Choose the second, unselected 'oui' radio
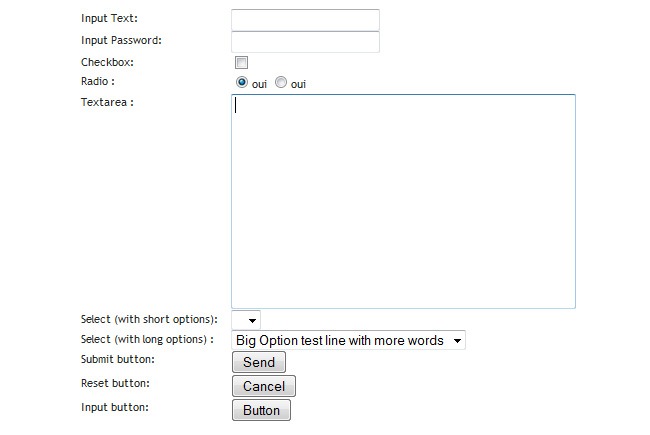650x435 pixels. [281, 83]
